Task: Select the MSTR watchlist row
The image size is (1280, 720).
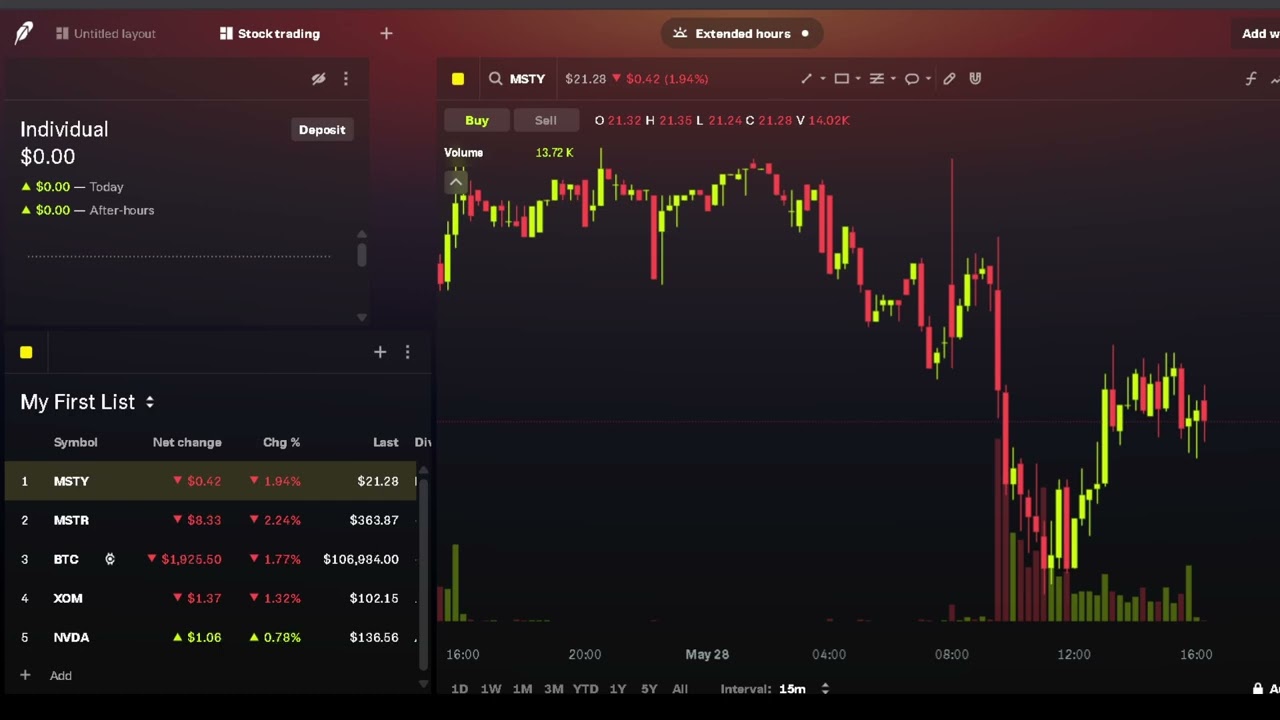Action: [210, 520]
